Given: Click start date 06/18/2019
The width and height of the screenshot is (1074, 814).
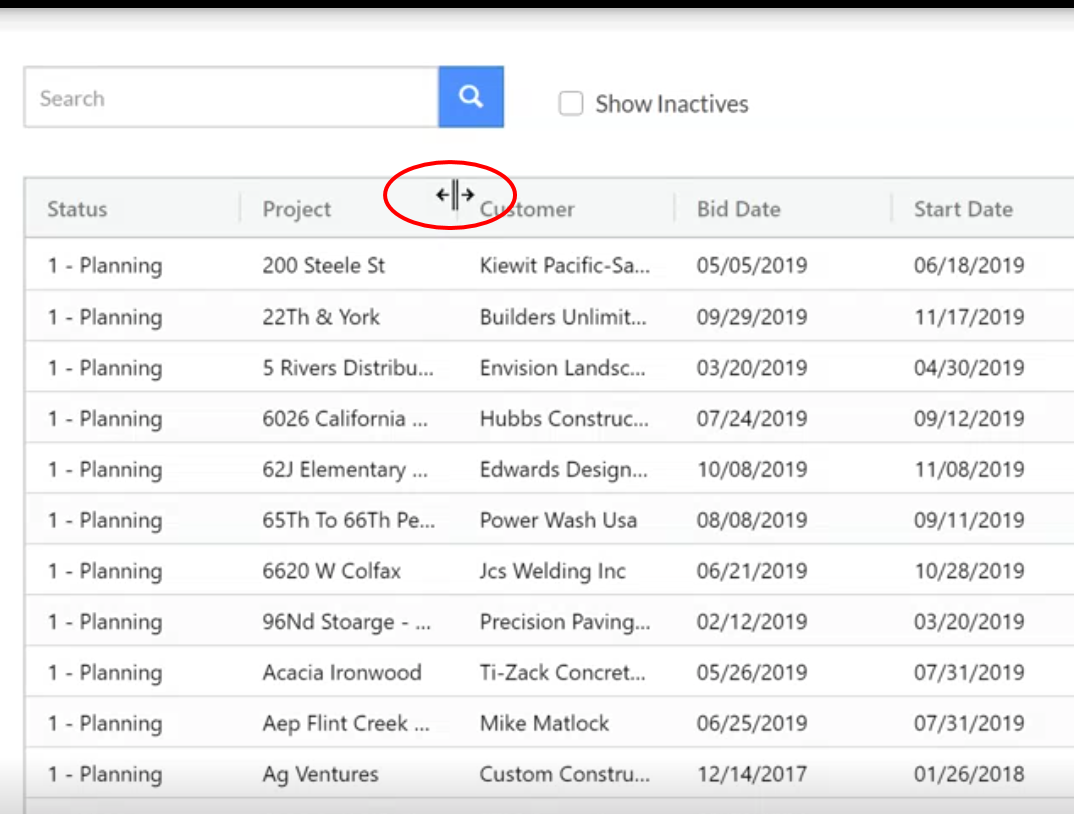Looking at the screenshot, I should (x=969, y=265).
